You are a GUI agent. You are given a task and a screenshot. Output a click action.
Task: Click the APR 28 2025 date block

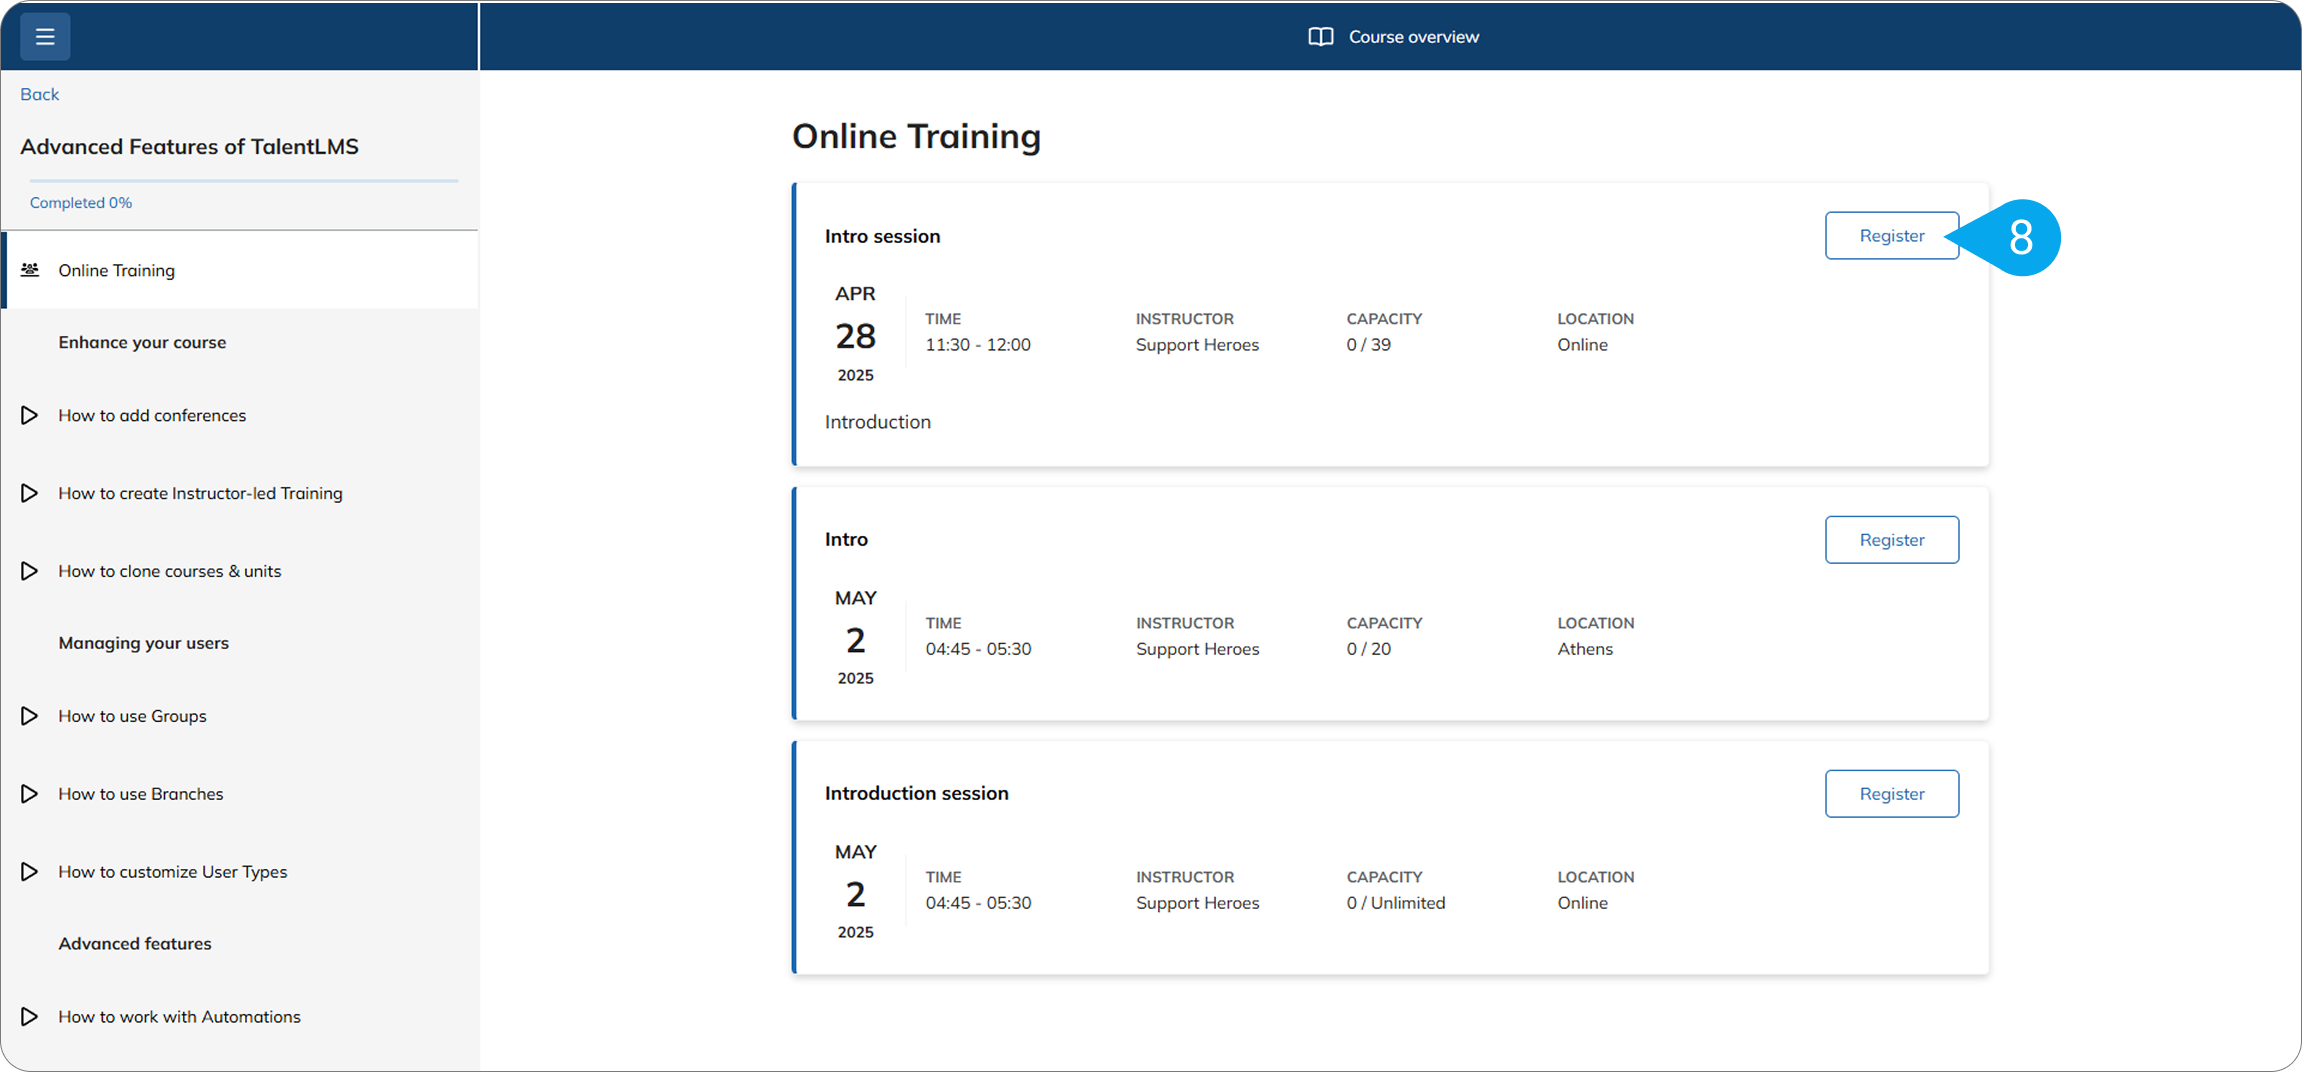855,334
